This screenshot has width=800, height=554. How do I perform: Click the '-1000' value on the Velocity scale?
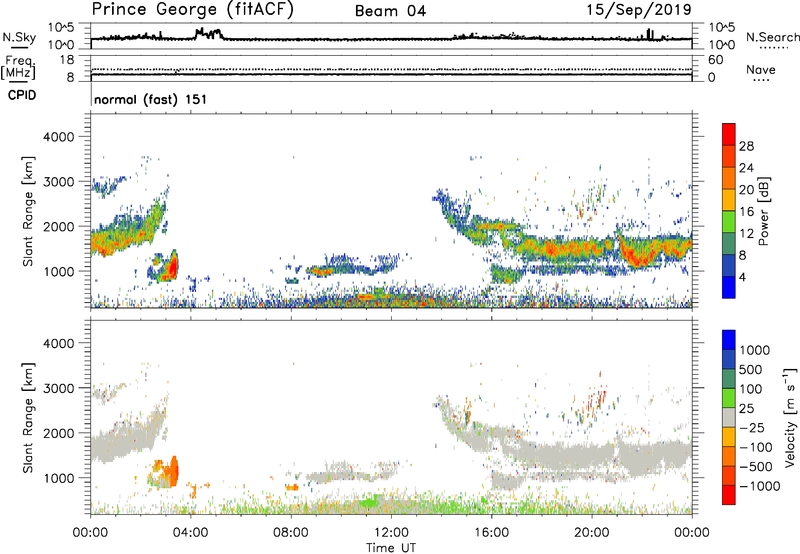pos(760,486)
